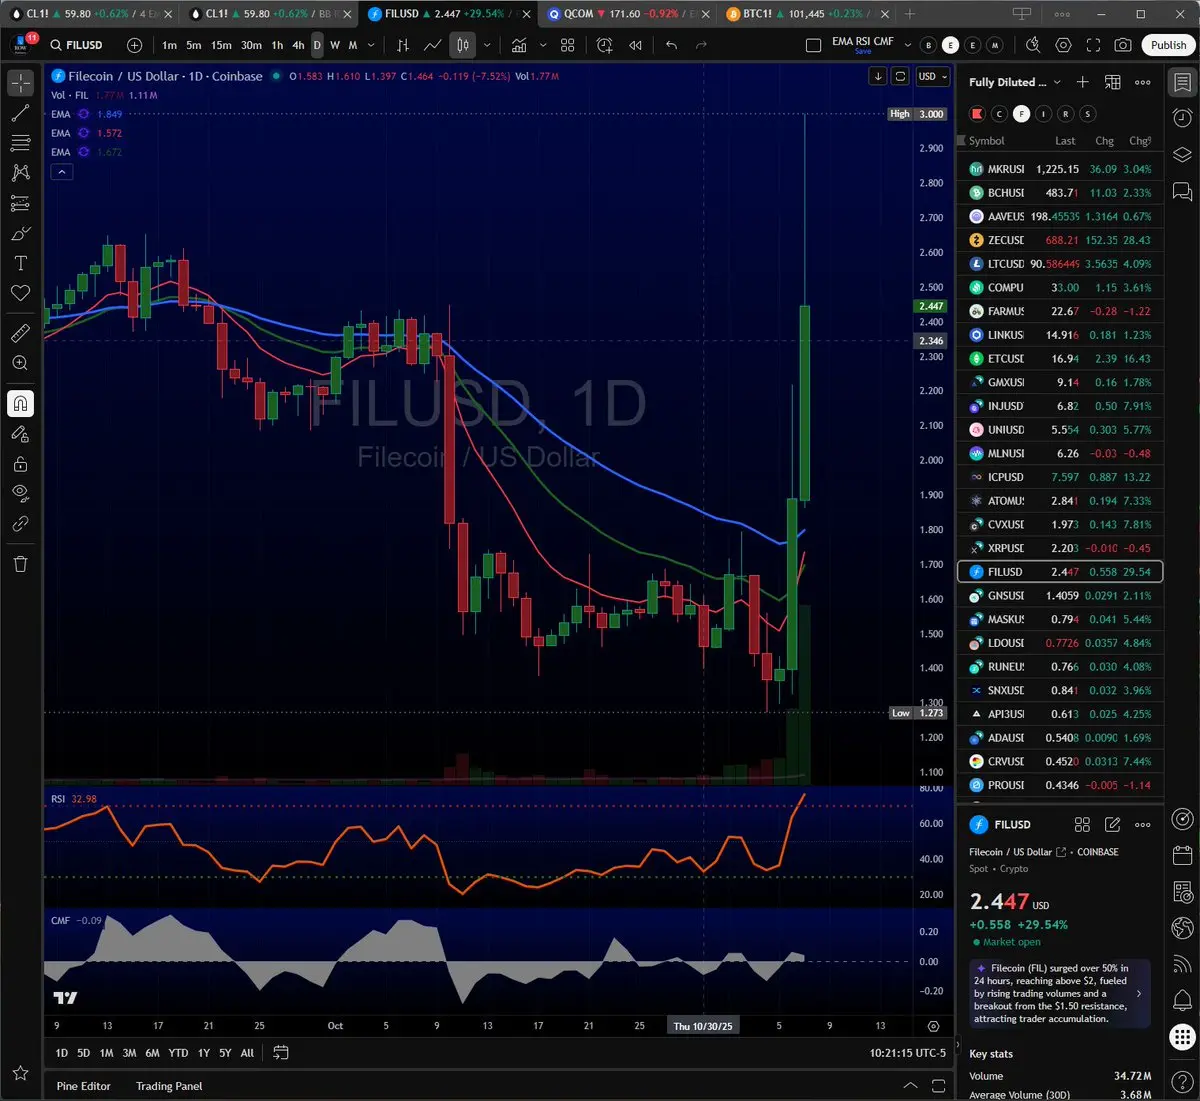
Task: Select the ruler measure tool
Action: 20,333
